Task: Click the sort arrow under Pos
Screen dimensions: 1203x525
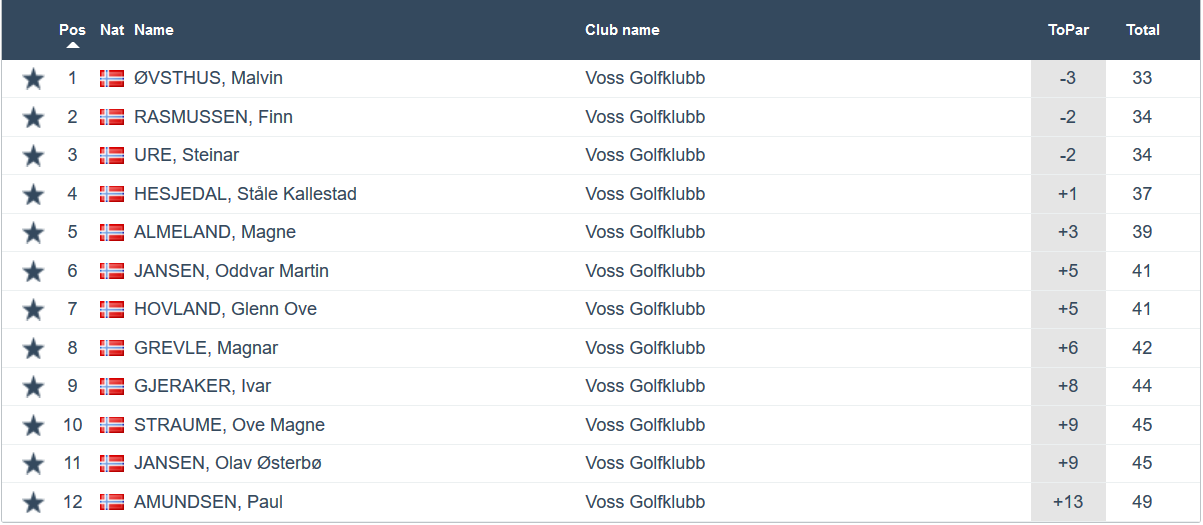Action: click(73, 45)
